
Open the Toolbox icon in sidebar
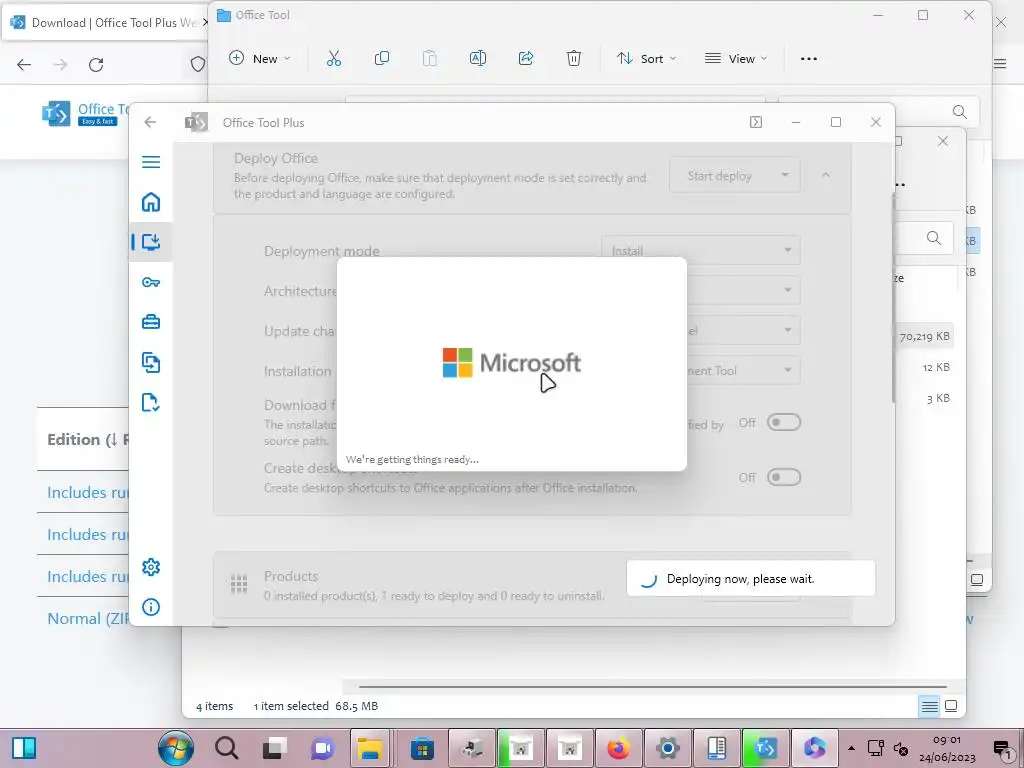tap(151, 322)
